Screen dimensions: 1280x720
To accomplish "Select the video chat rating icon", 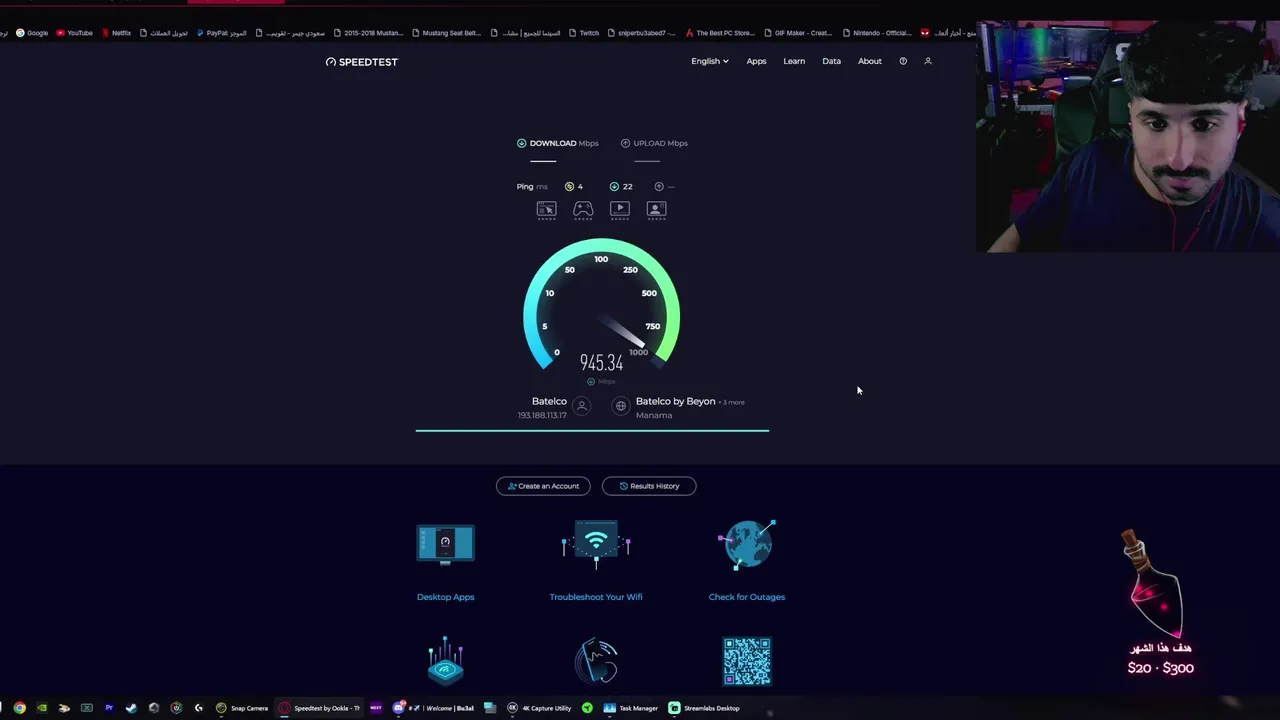I will 657,209.
